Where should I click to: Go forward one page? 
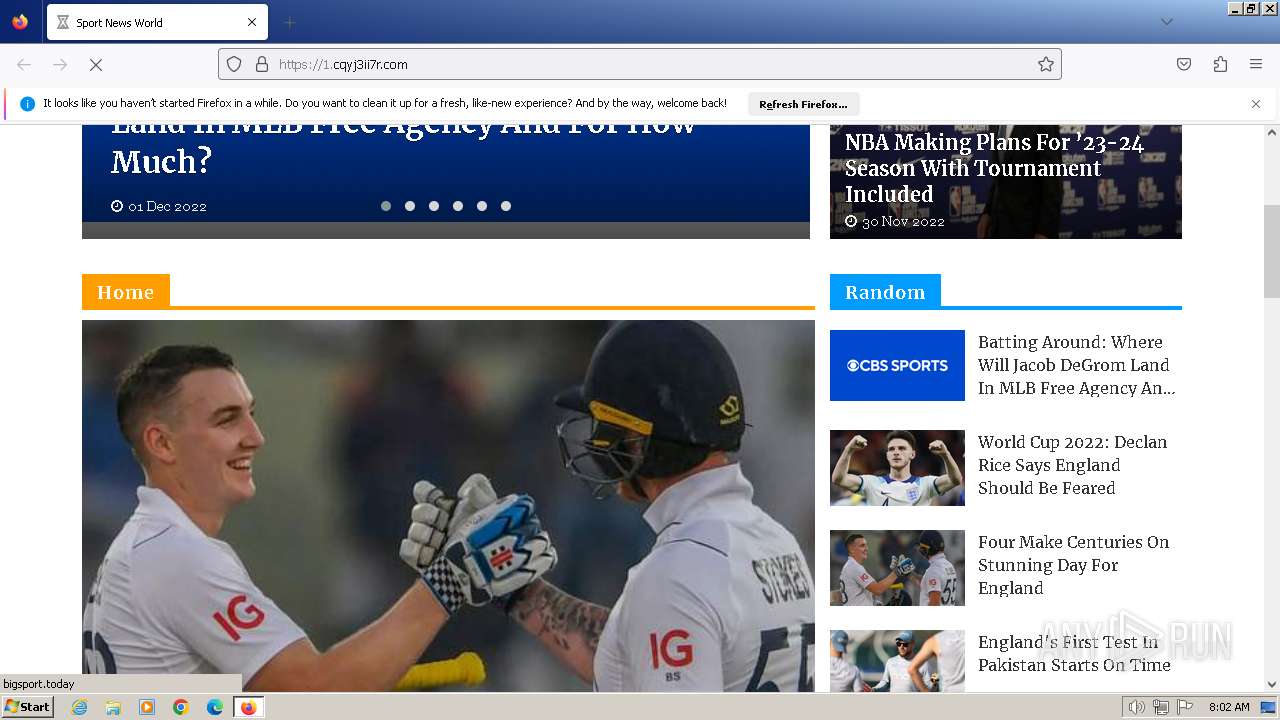point(60,64)
